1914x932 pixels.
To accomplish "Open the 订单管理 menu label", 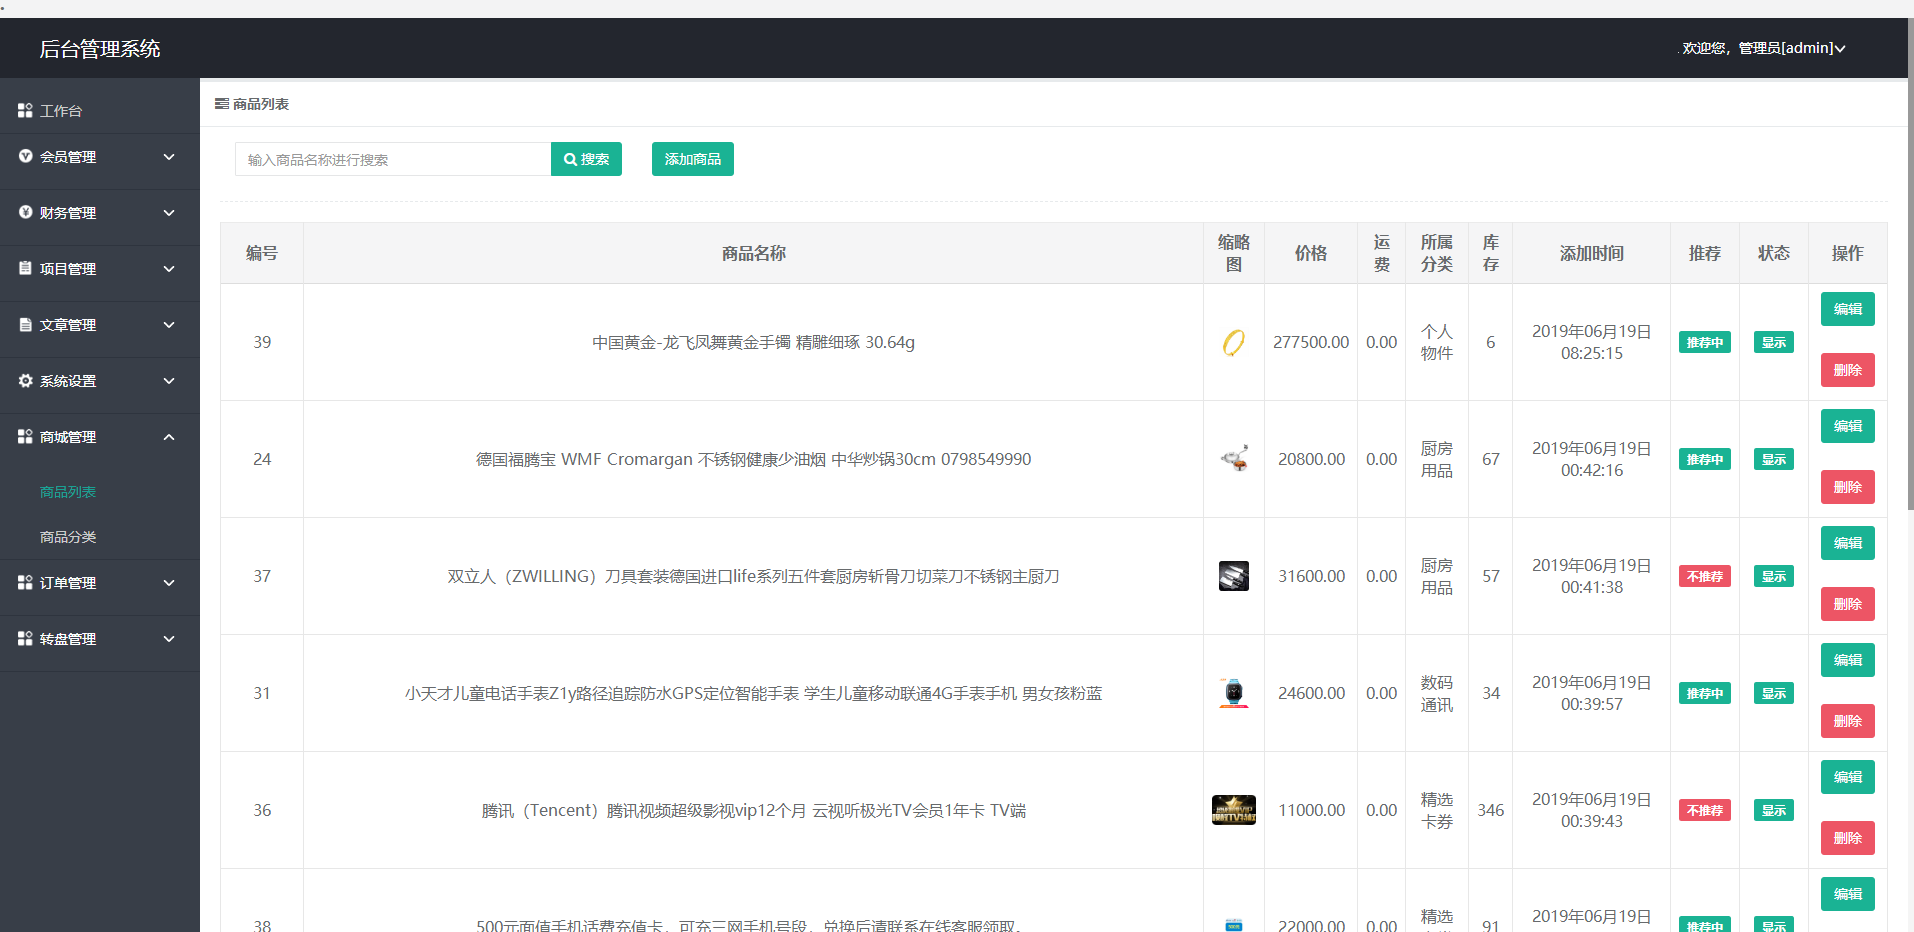I will (68, 583).
